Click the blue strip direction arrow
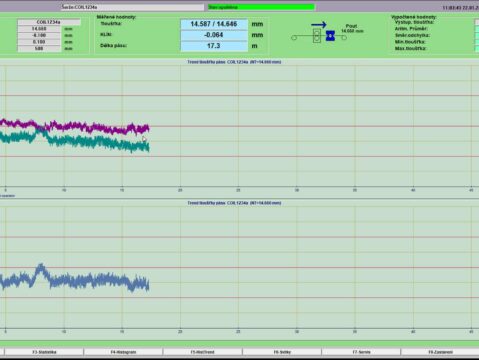 (319, 24)
